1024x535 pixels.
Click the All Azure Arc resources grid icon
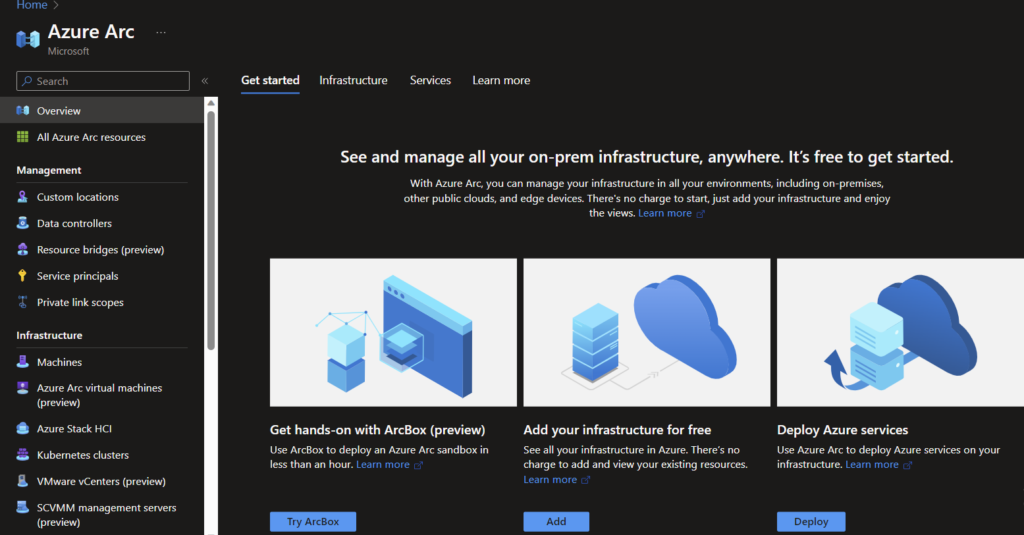pyautogui.click(x=23, y=137)
